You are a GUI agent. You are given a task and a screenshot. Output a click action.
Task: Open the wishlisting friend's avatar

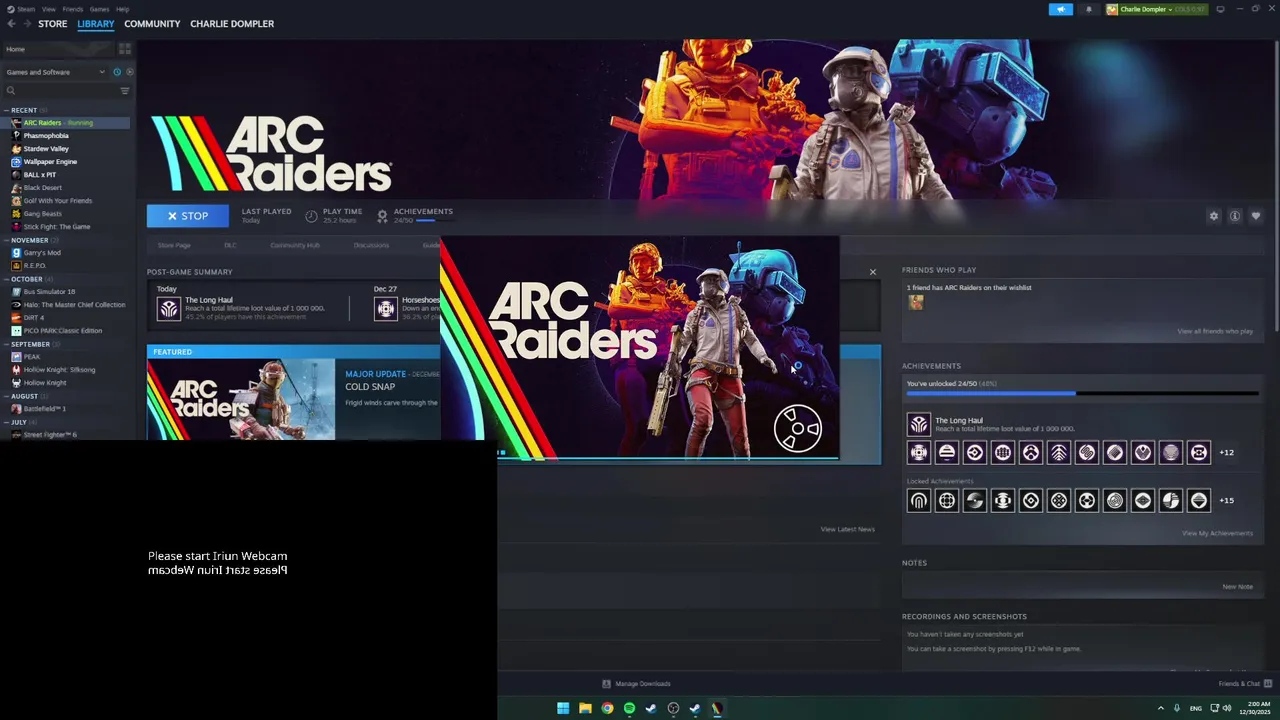[915, 302]
